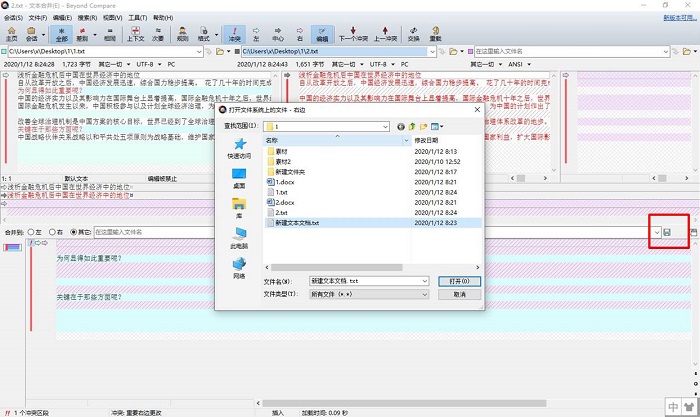Screen dimensions: 700x417
Task: Take the 左 left arrow toolbar icon
Action: (256, 34)
